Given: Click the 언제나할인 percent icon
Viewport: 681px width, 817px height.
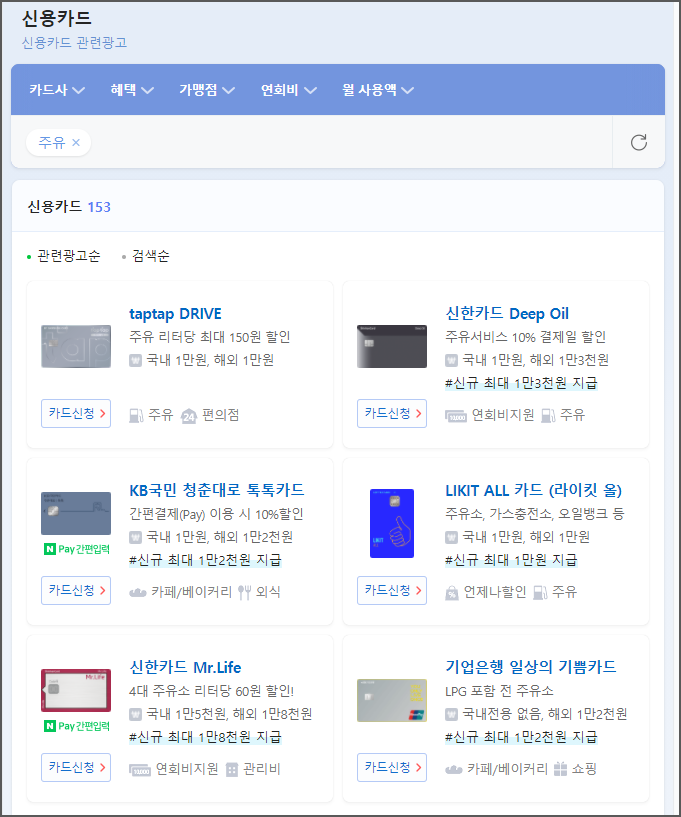Looking at the screenshot, I should click(452, 593).
